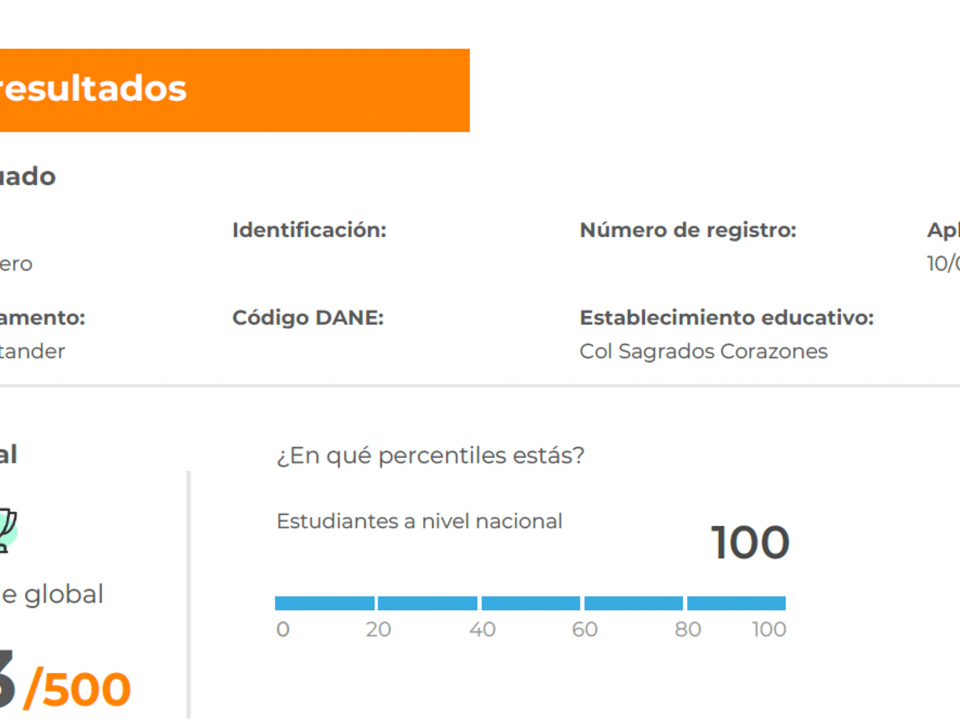The width and height of the screenshot is (960, 720).
Task: Click the axis label 0 under the percentile bar
Action: [x=283, y=629]
